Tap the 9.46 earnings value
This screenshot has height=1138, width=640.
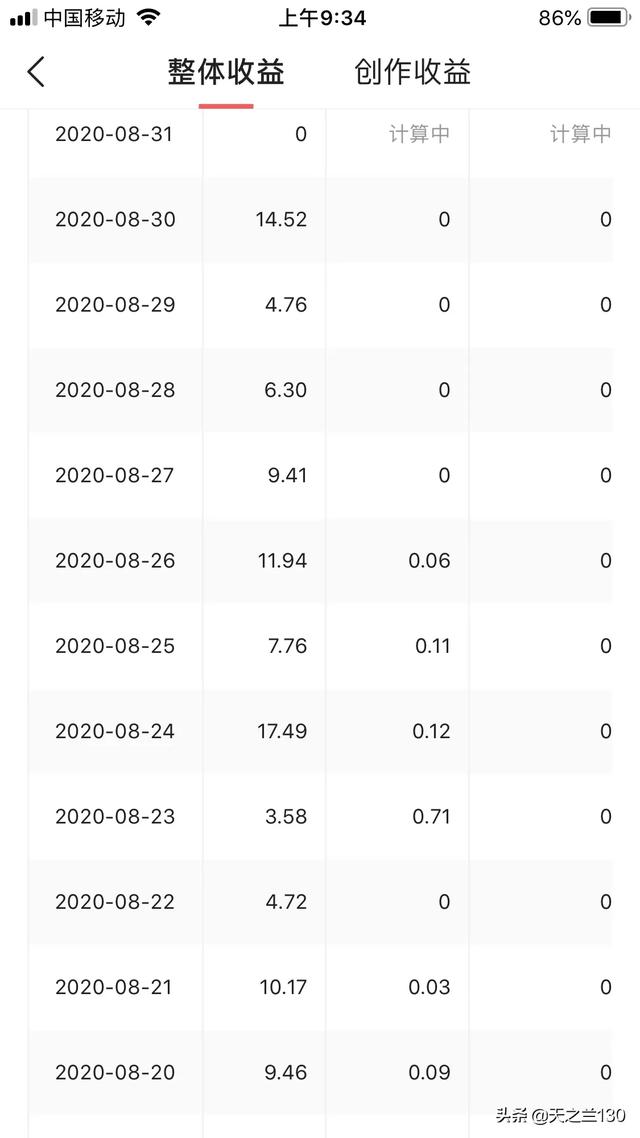285,1073
